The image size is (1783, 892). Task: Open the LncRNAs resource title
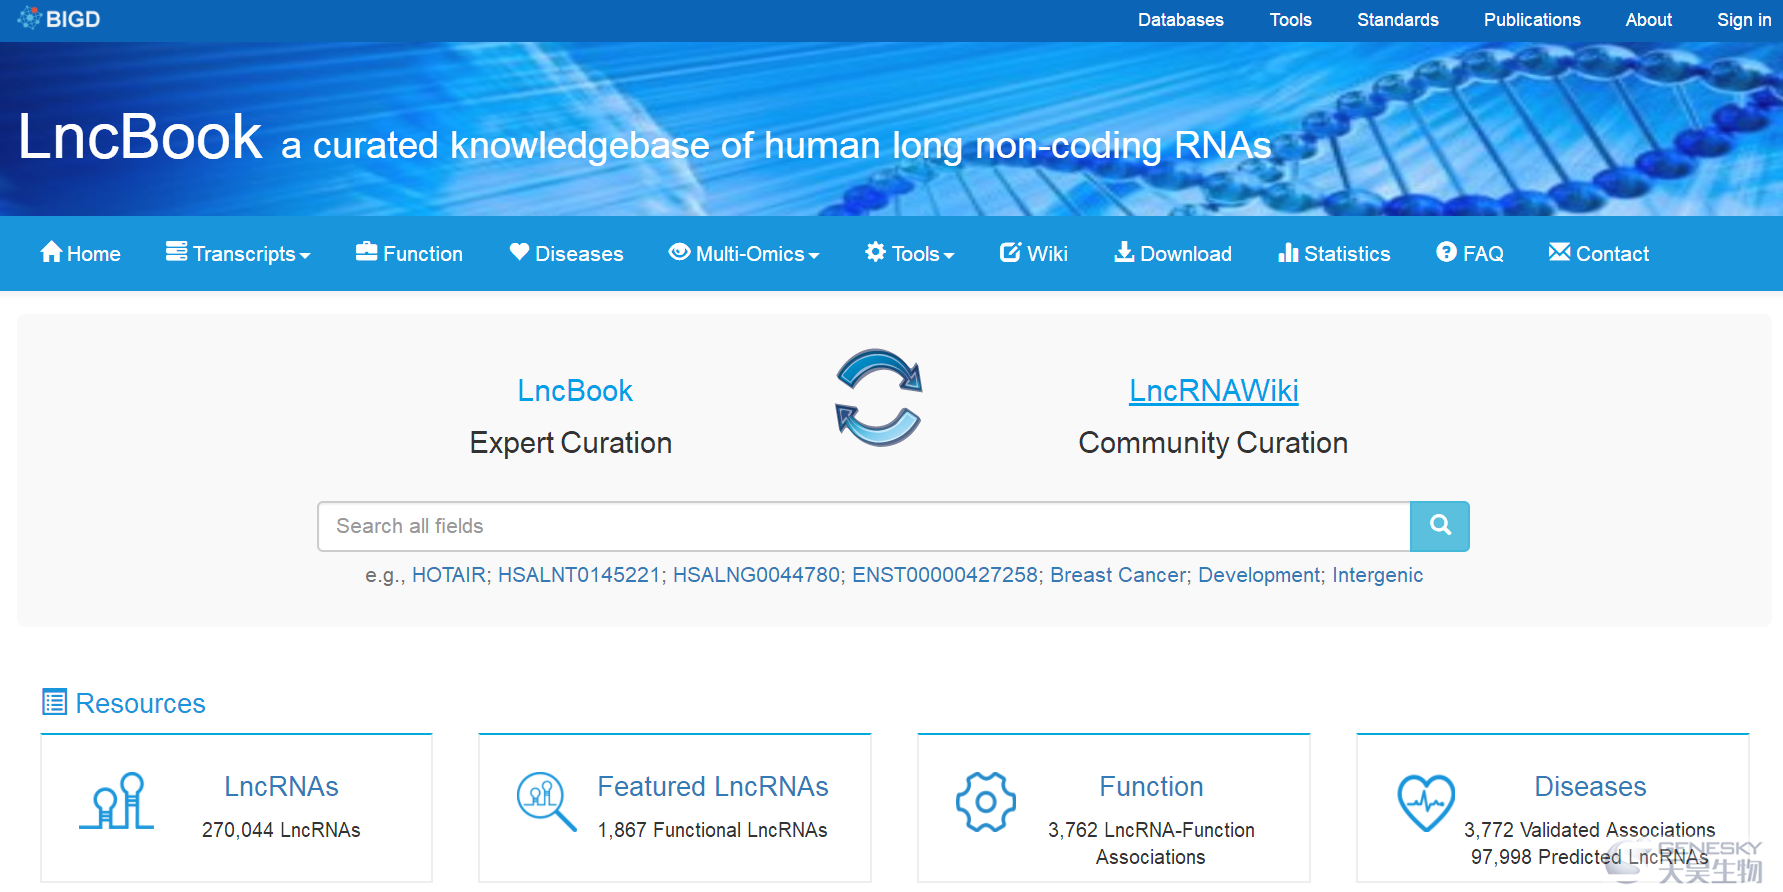click(x=281, y=786)
